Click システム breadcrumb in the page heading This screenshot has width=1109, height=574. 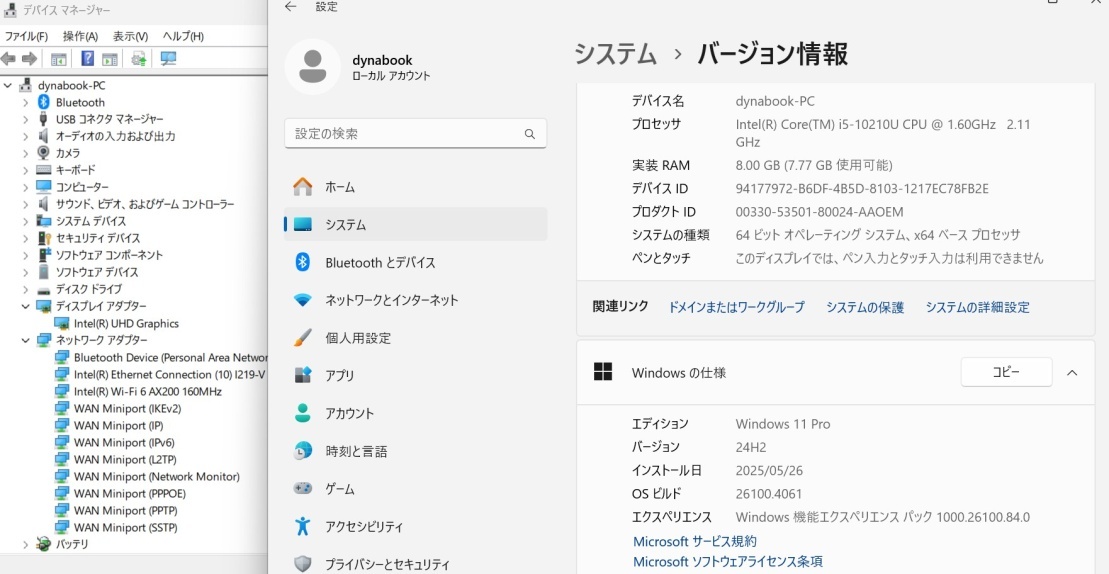pos(615,54)
